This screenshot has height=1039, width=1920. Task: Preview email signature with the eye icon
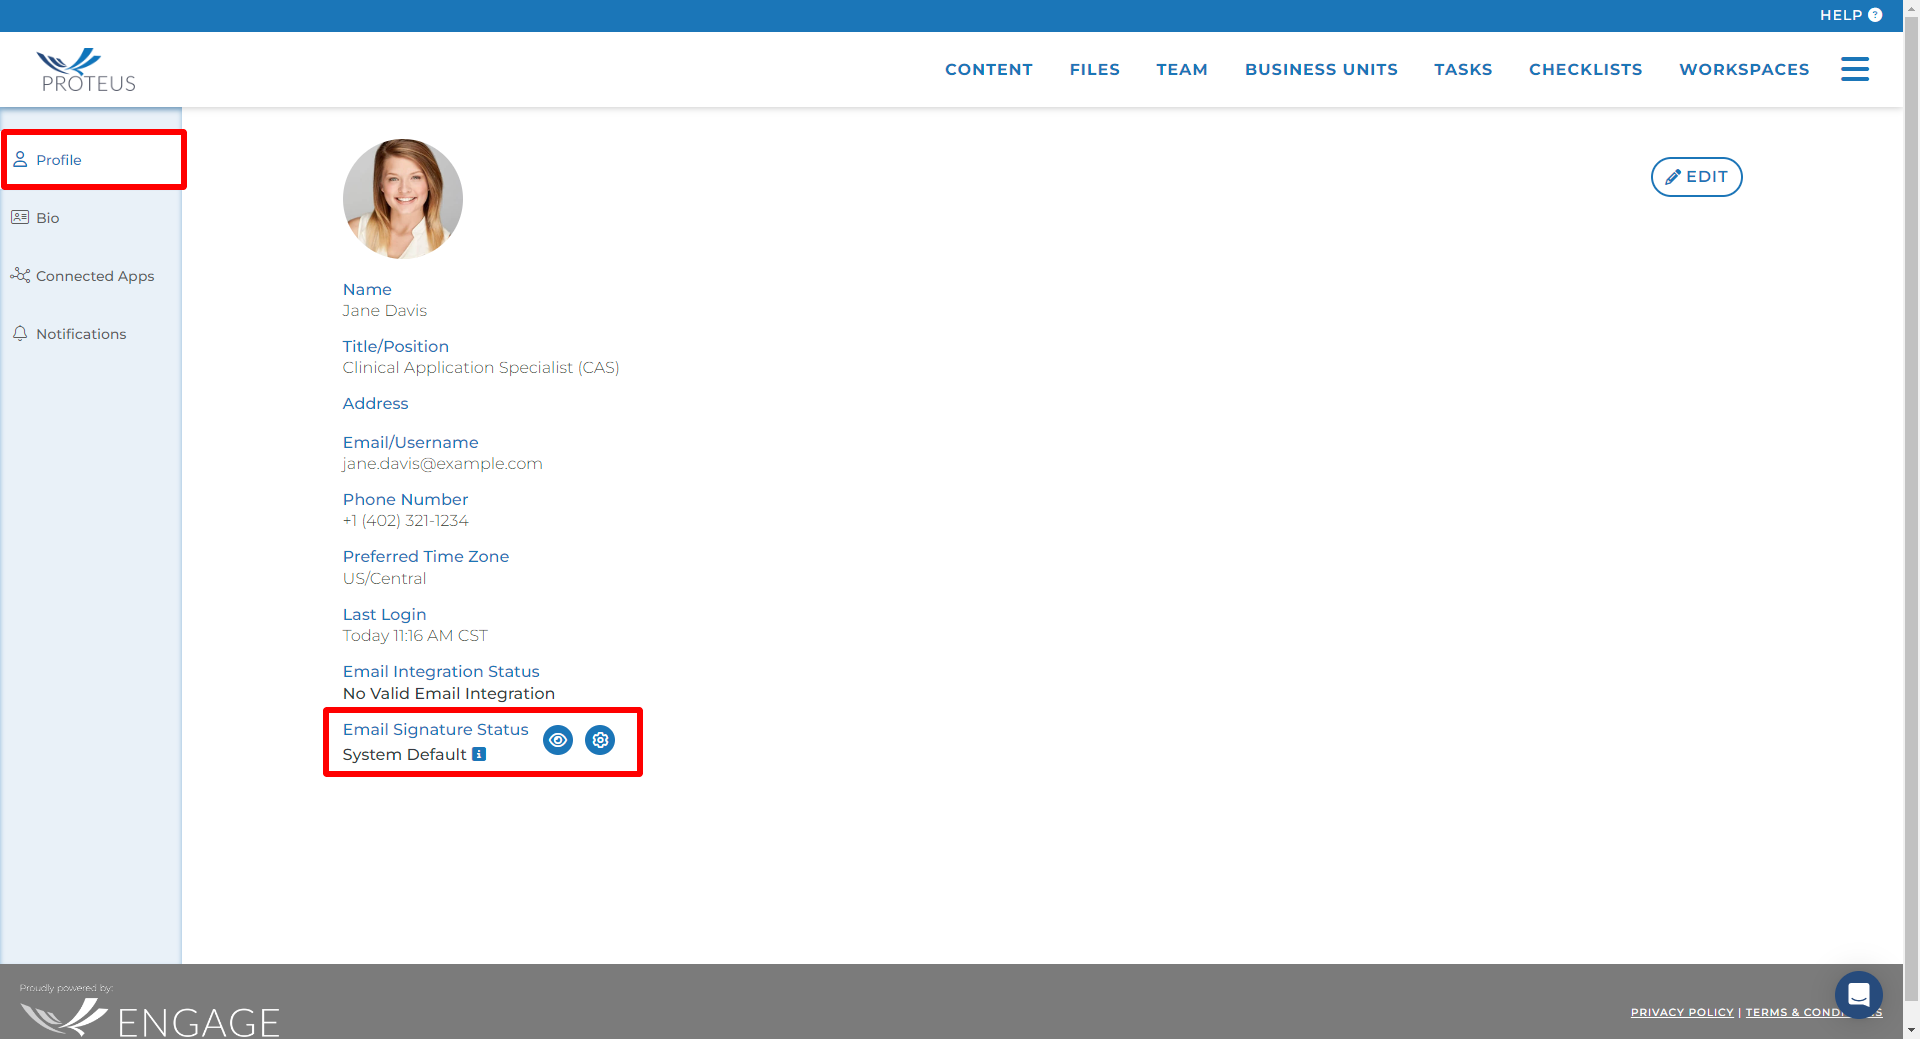pos(557,740)
